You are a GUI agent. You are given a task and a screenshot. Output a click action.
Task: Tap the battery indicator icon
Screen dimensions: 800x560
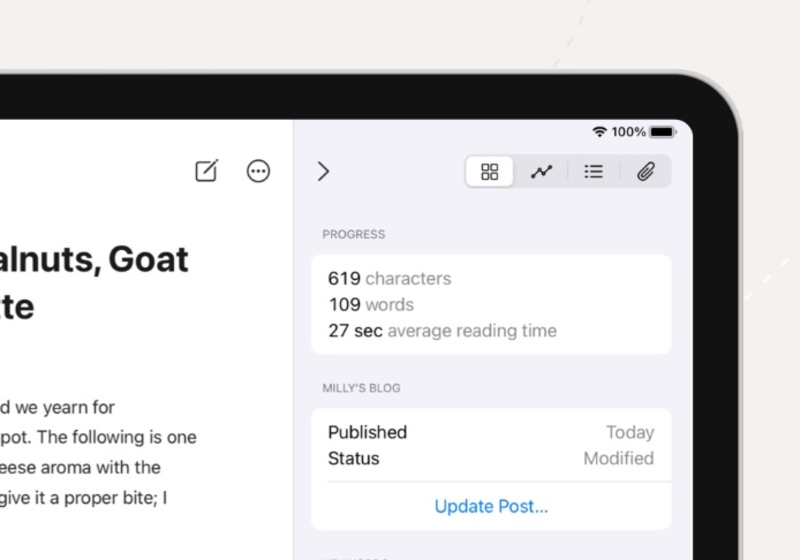click(663, 132)
